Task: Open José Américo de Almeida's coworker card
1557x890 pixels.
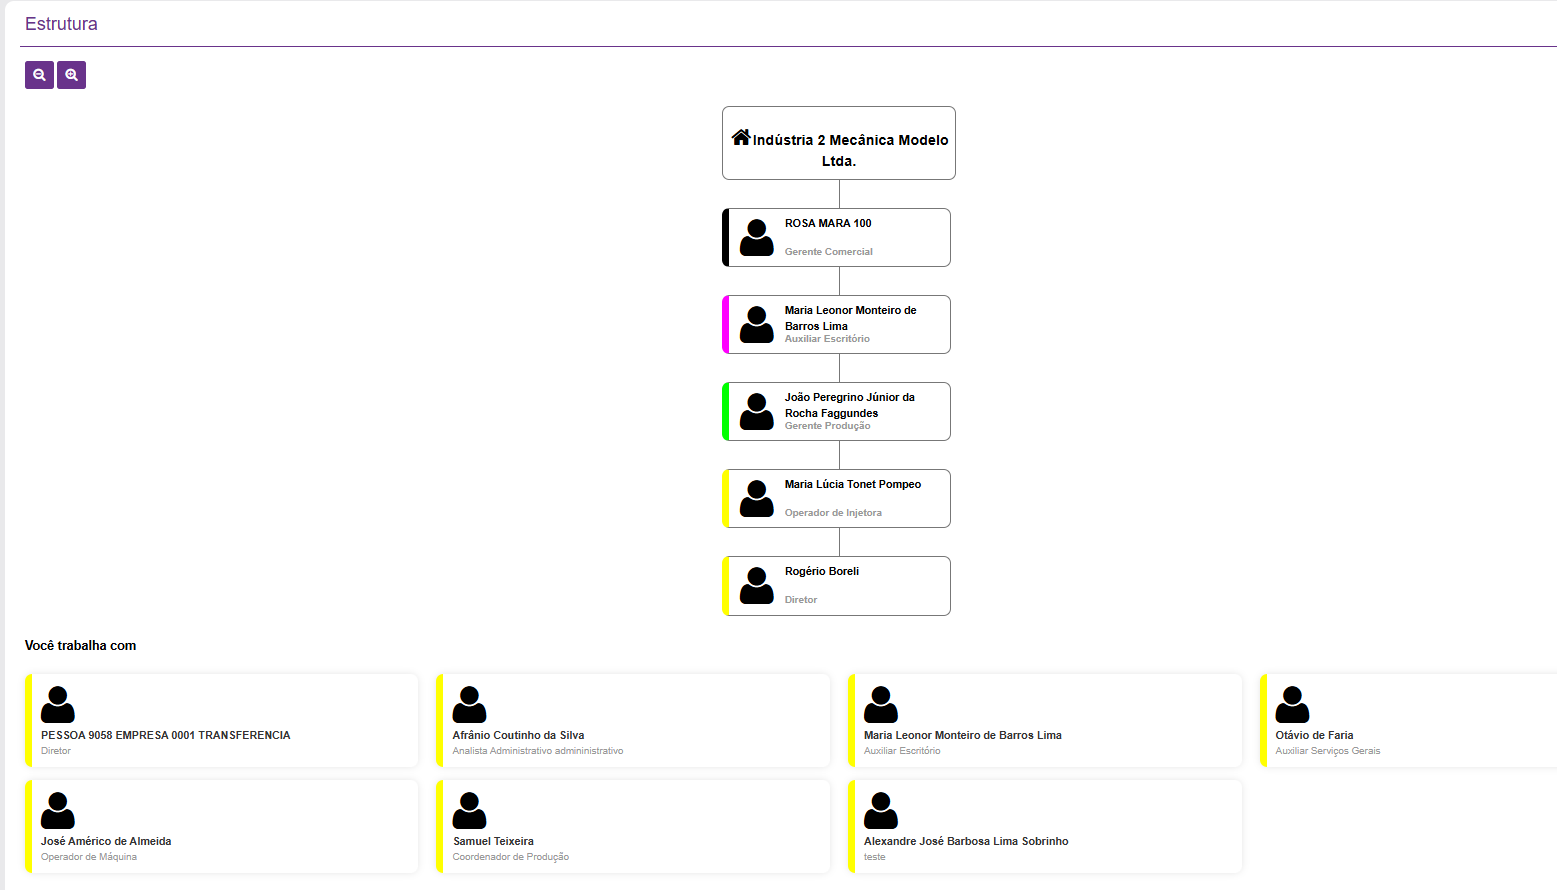Action: (222, 827)
